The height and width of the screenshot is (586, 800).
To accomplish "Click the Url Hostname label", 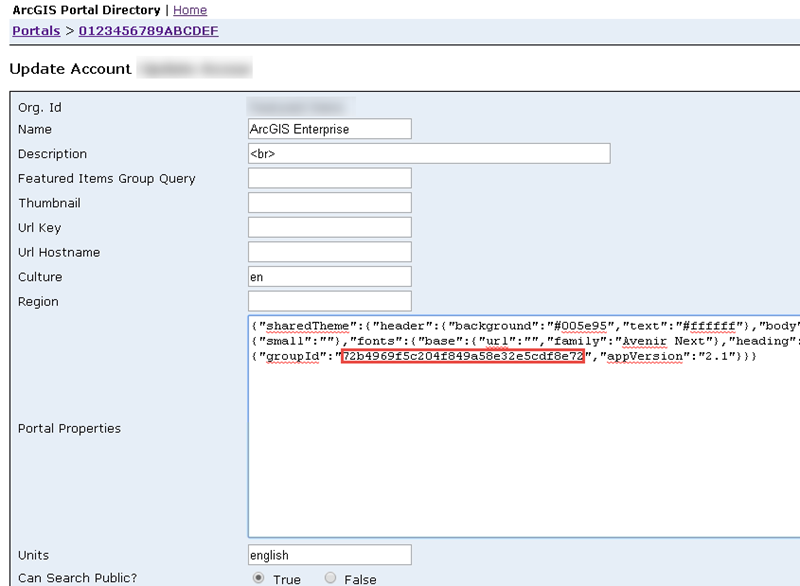I will click(x=59, y=252).
